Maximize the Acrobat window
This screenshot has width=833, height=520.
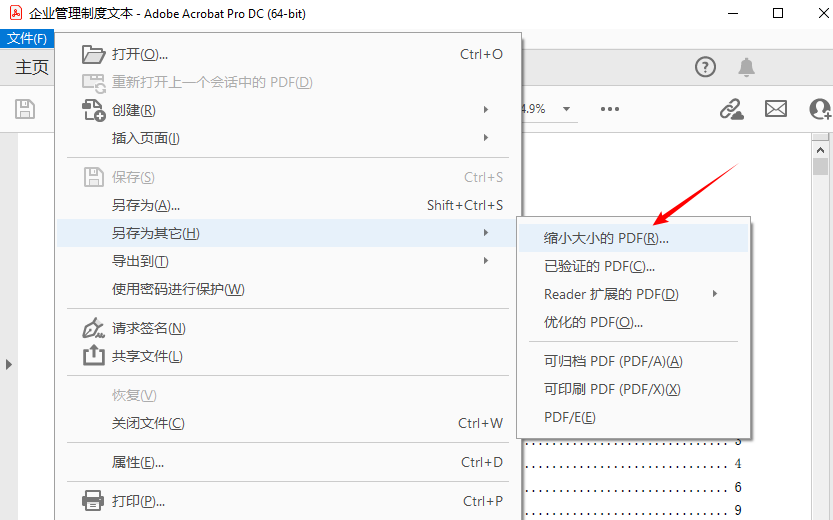[778, 13]
